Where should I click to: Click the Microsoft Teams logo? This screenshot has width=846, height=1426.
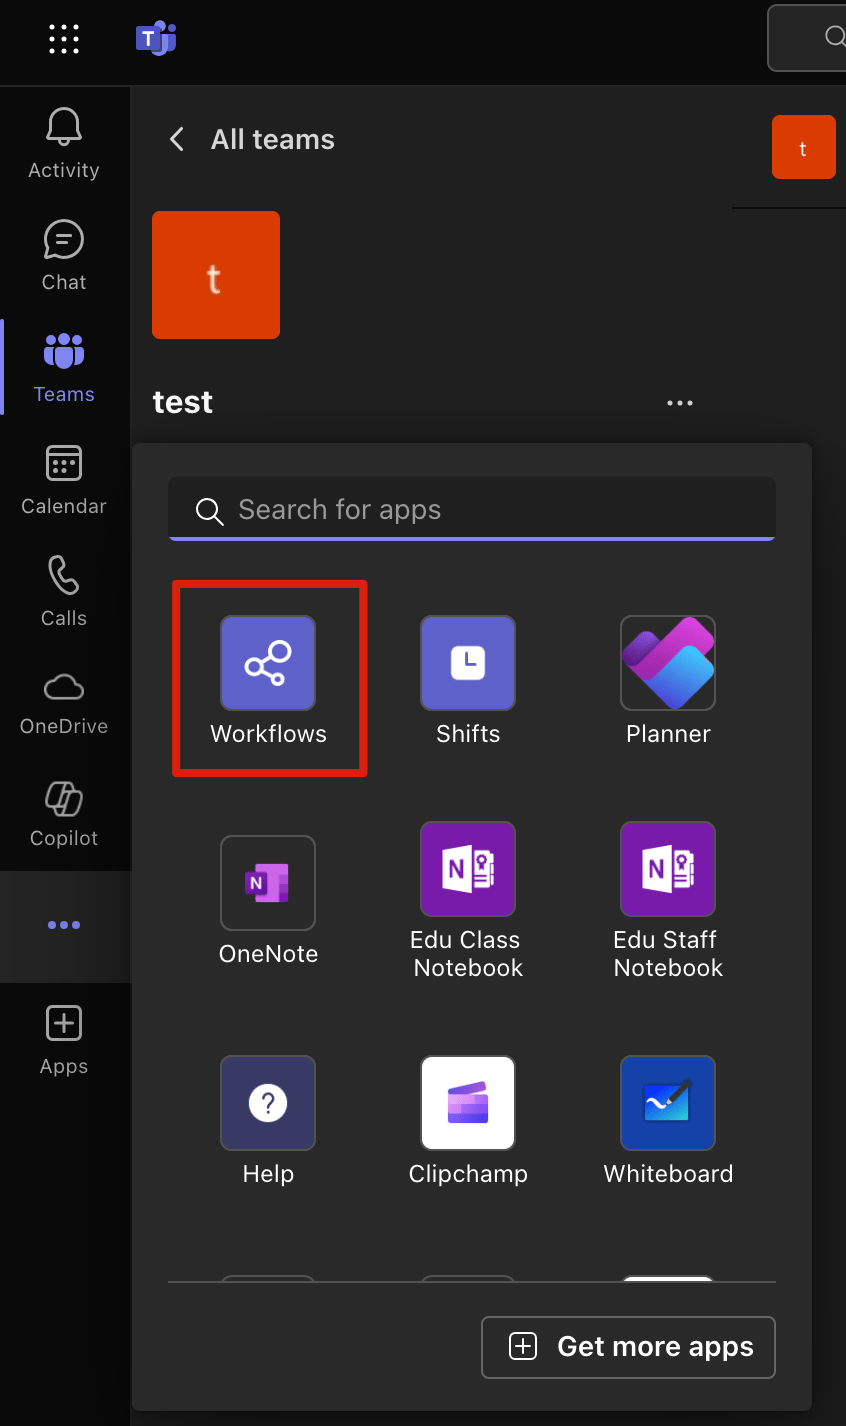click(156, 38)
